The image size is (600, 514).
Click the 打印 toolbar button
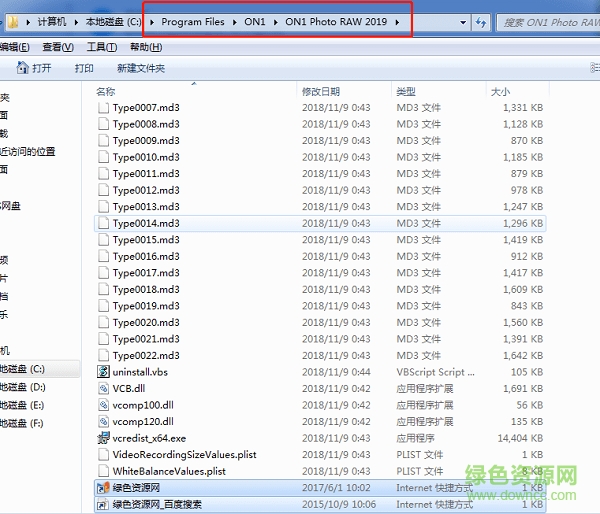[x=84, y=68]
